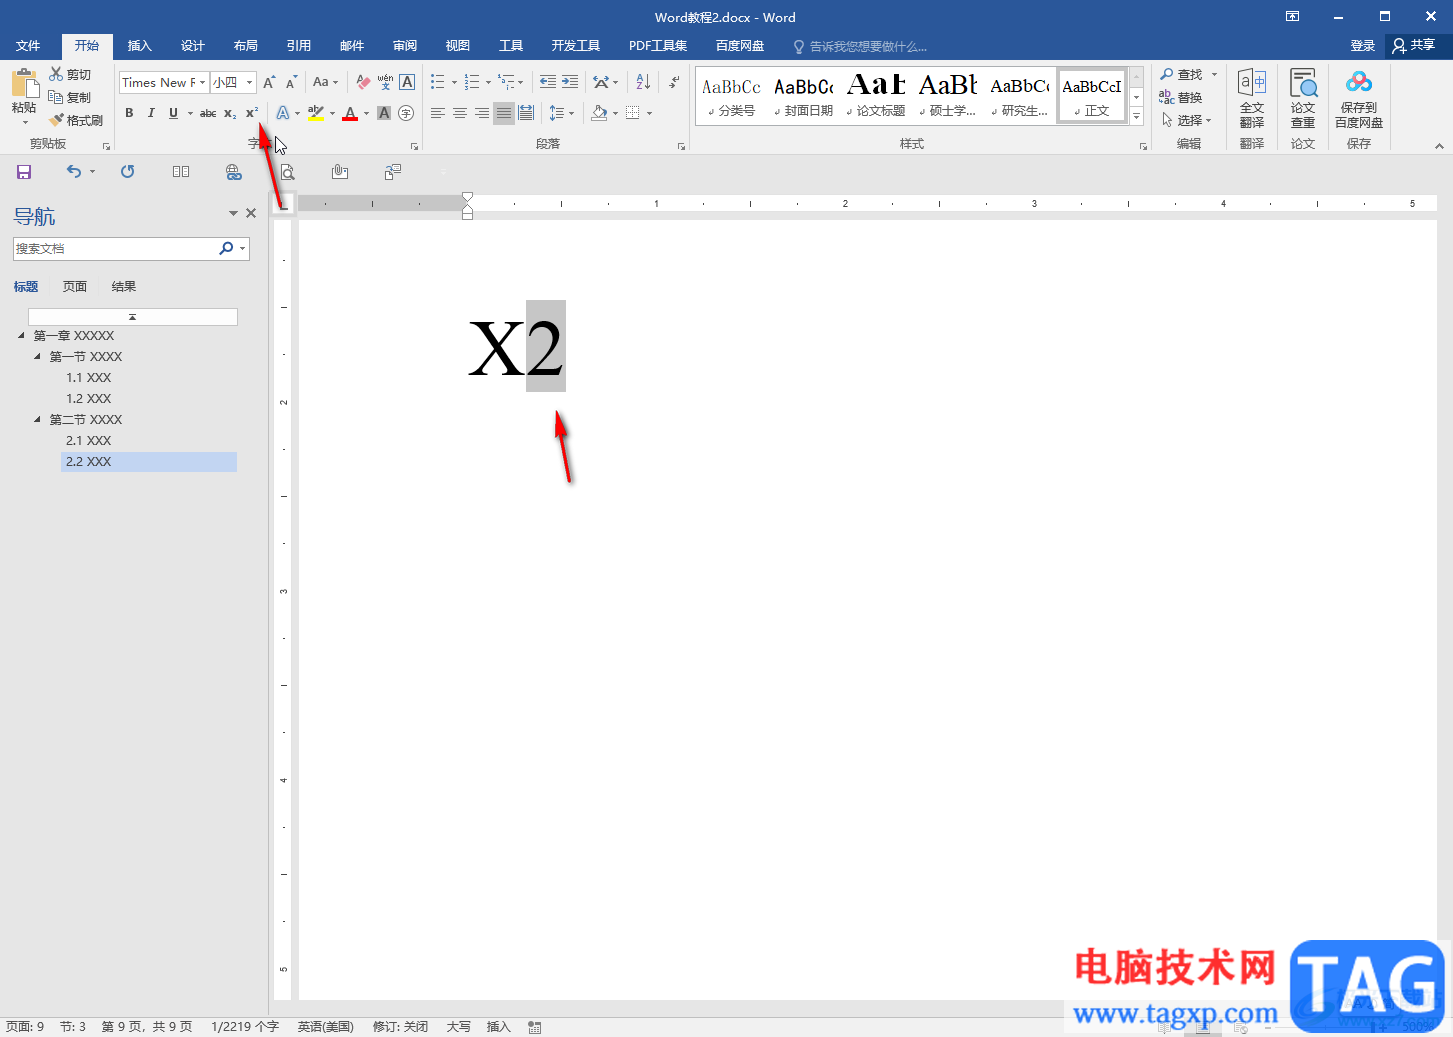1453x1037 pixels.
Task: Open Full Text Translation tool
Action: 1252,98
